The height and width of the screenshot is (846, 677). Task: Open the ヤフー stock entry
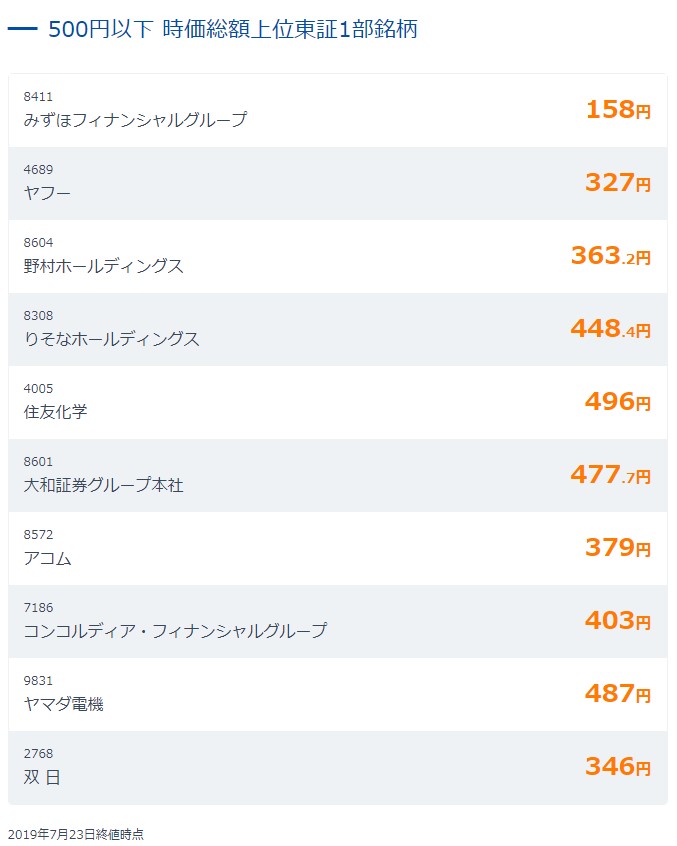[47, 193]
